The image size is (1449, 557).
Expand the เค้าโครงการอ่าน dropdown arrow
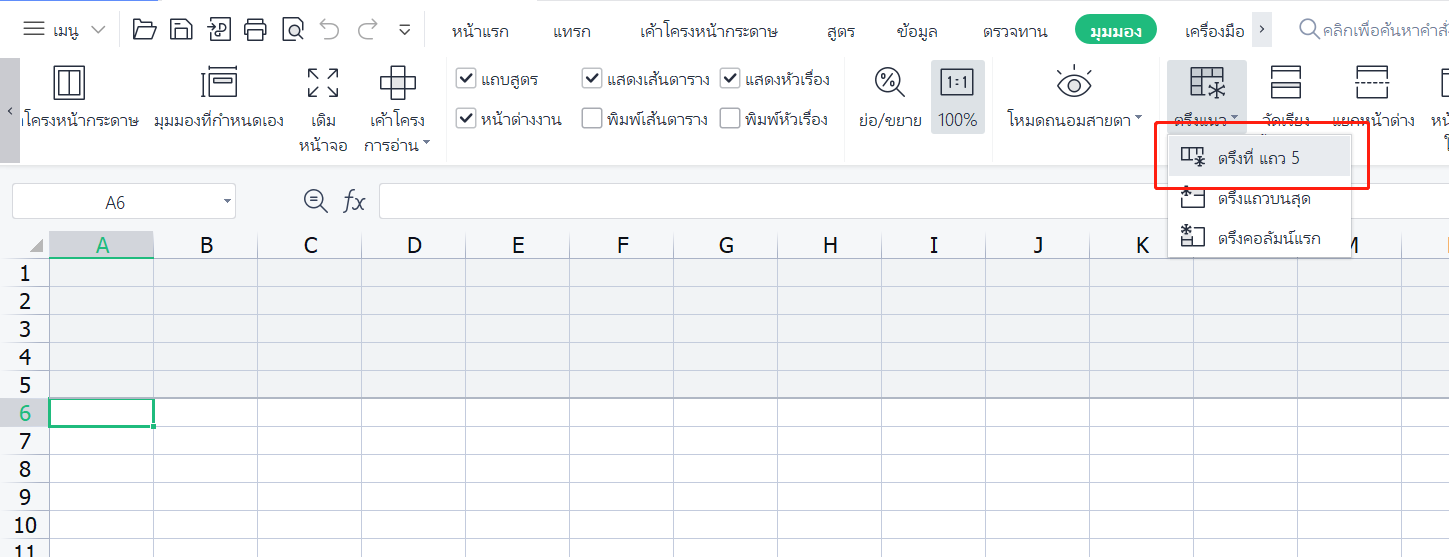[x=427, y=145]
